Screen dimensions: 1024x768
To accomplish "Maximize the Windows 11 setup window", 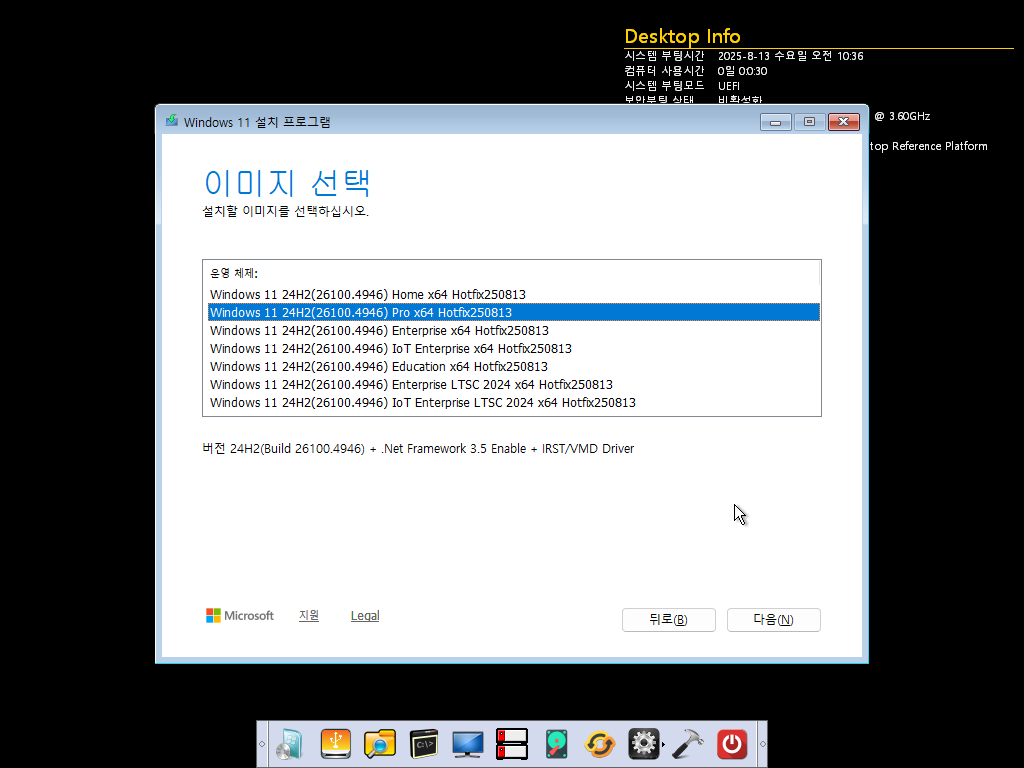I will (810, 122).
